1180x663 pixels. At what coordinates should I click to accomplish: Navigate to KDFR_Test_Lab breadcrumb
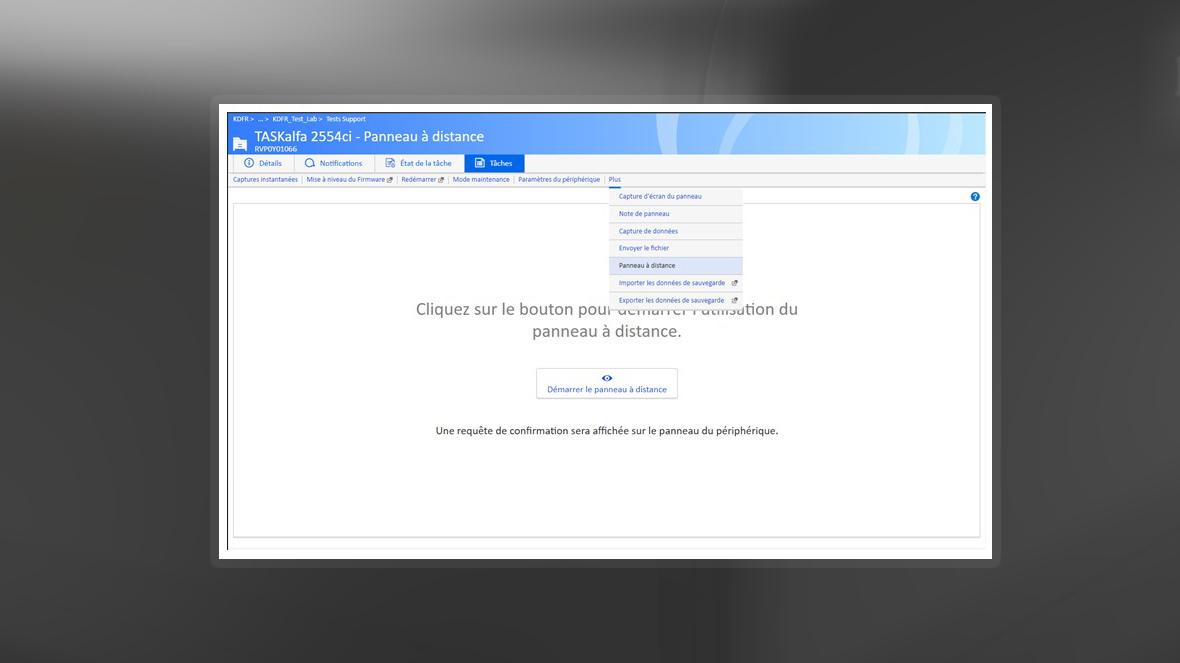(294, 119)
